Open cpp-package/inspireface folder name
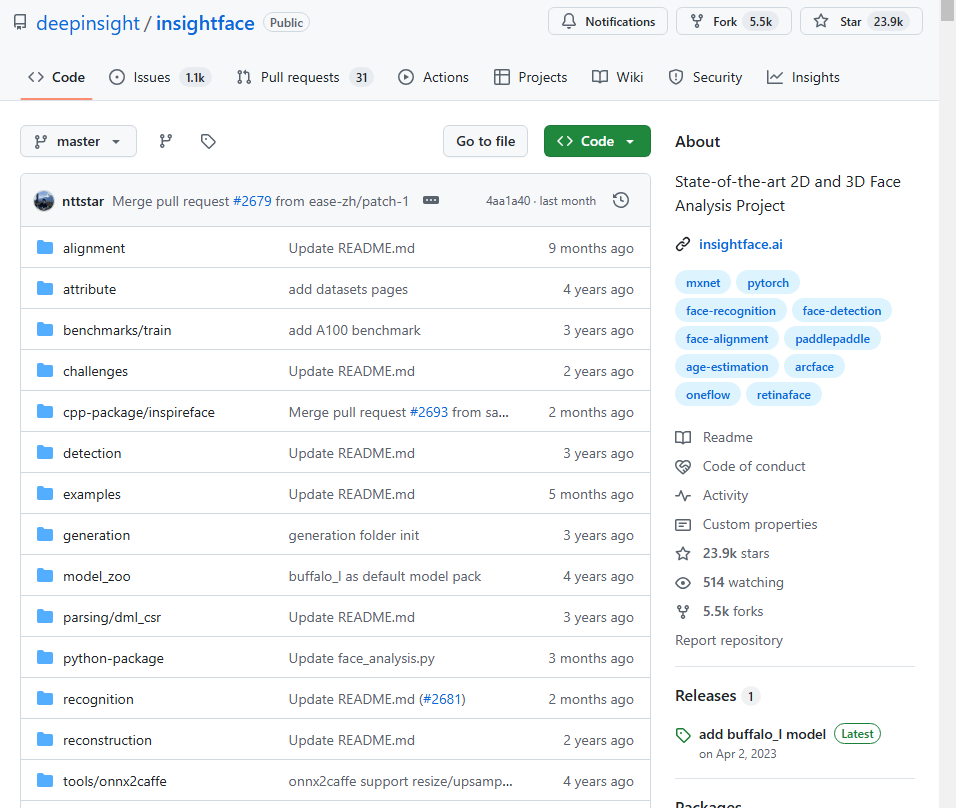The width and height of the screenshot is (956, 808). tap(138, 412)
